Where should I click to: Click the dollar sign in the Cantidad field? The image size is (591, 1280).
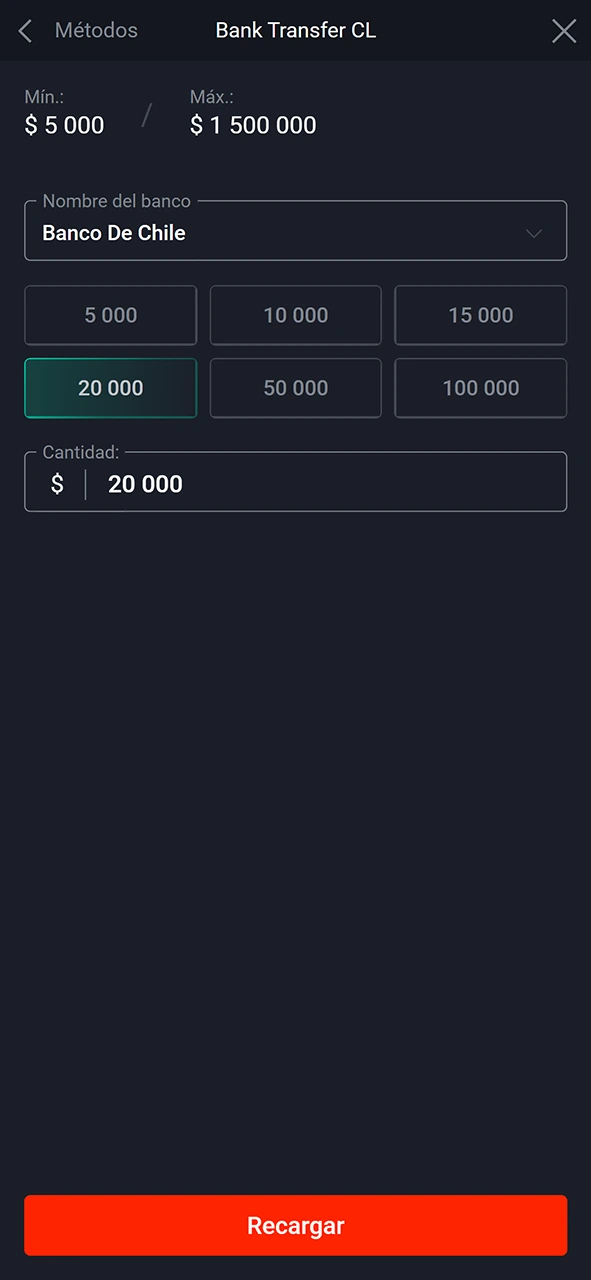57,484
